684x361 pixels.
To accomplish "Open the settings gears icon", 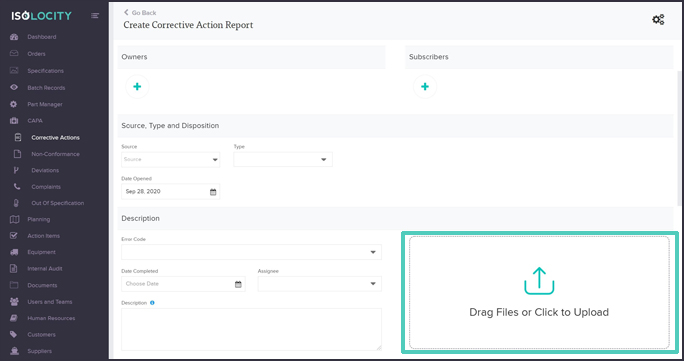I will pyautogui.click(x=658, y=20).
